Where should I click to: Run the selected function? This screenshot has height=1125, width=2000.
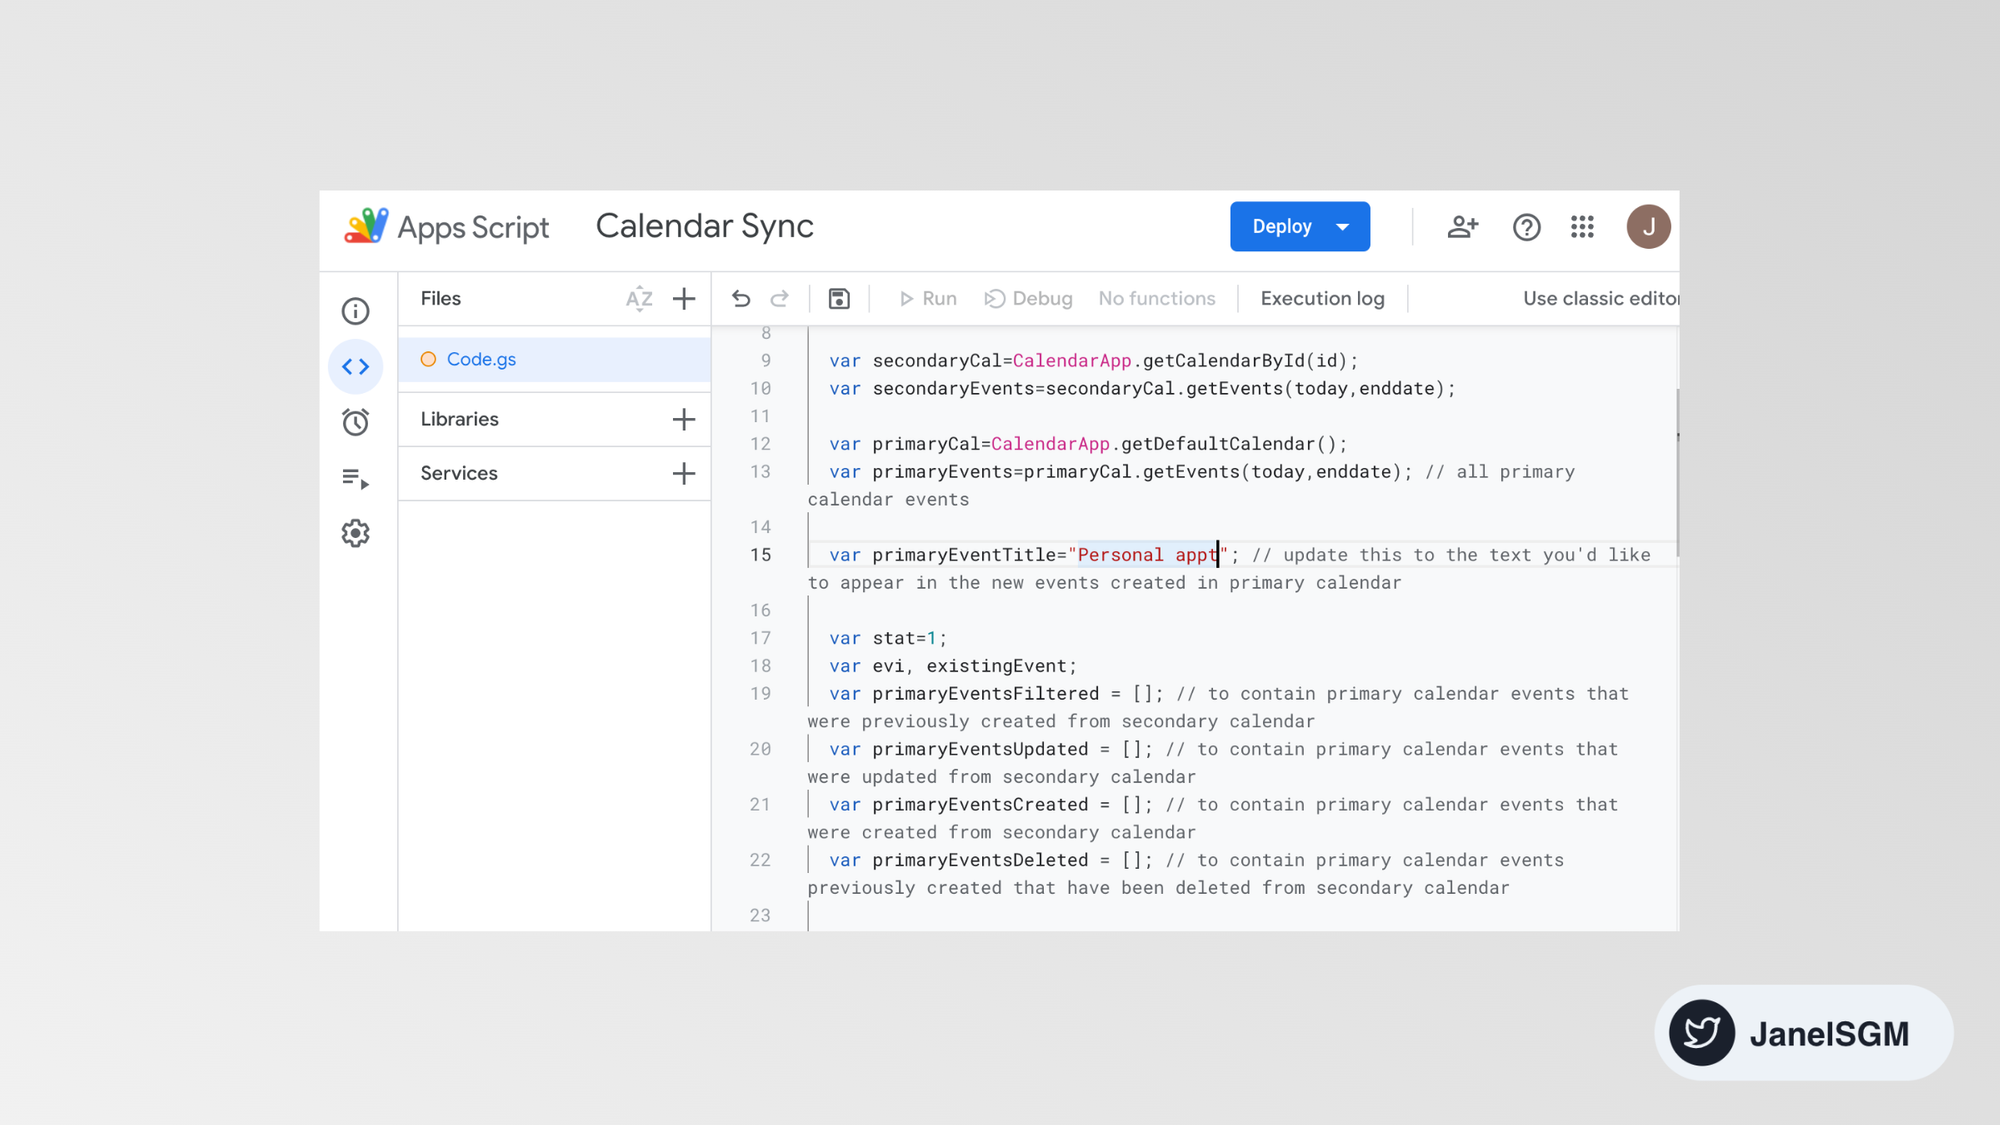pos(927,299)
